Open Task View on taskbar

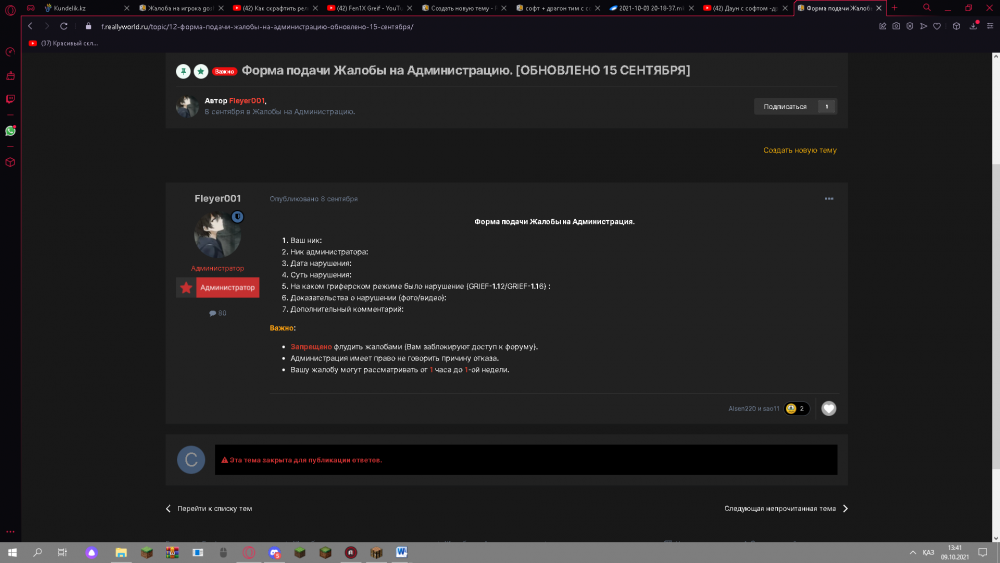[62, 552]
